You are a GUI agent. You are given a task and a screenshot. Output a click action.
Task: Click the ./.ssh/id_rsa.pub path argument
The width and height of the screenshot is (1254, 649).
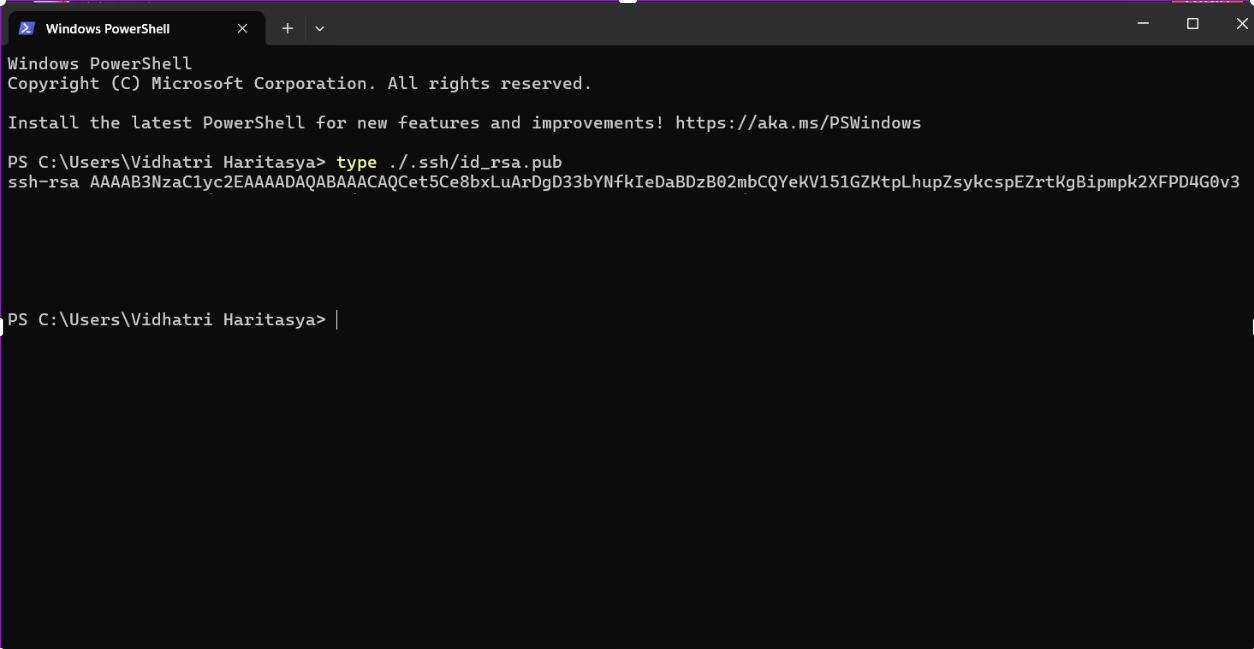(475, 162)
